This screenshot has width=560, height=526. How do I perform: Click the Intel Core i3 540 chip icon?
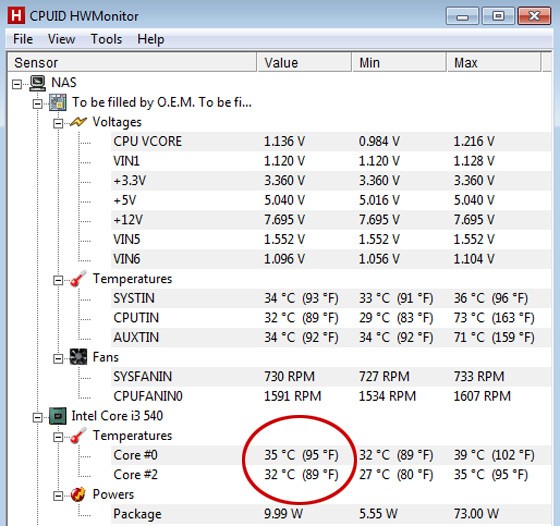pyautogui.click(x=58, y=416)
